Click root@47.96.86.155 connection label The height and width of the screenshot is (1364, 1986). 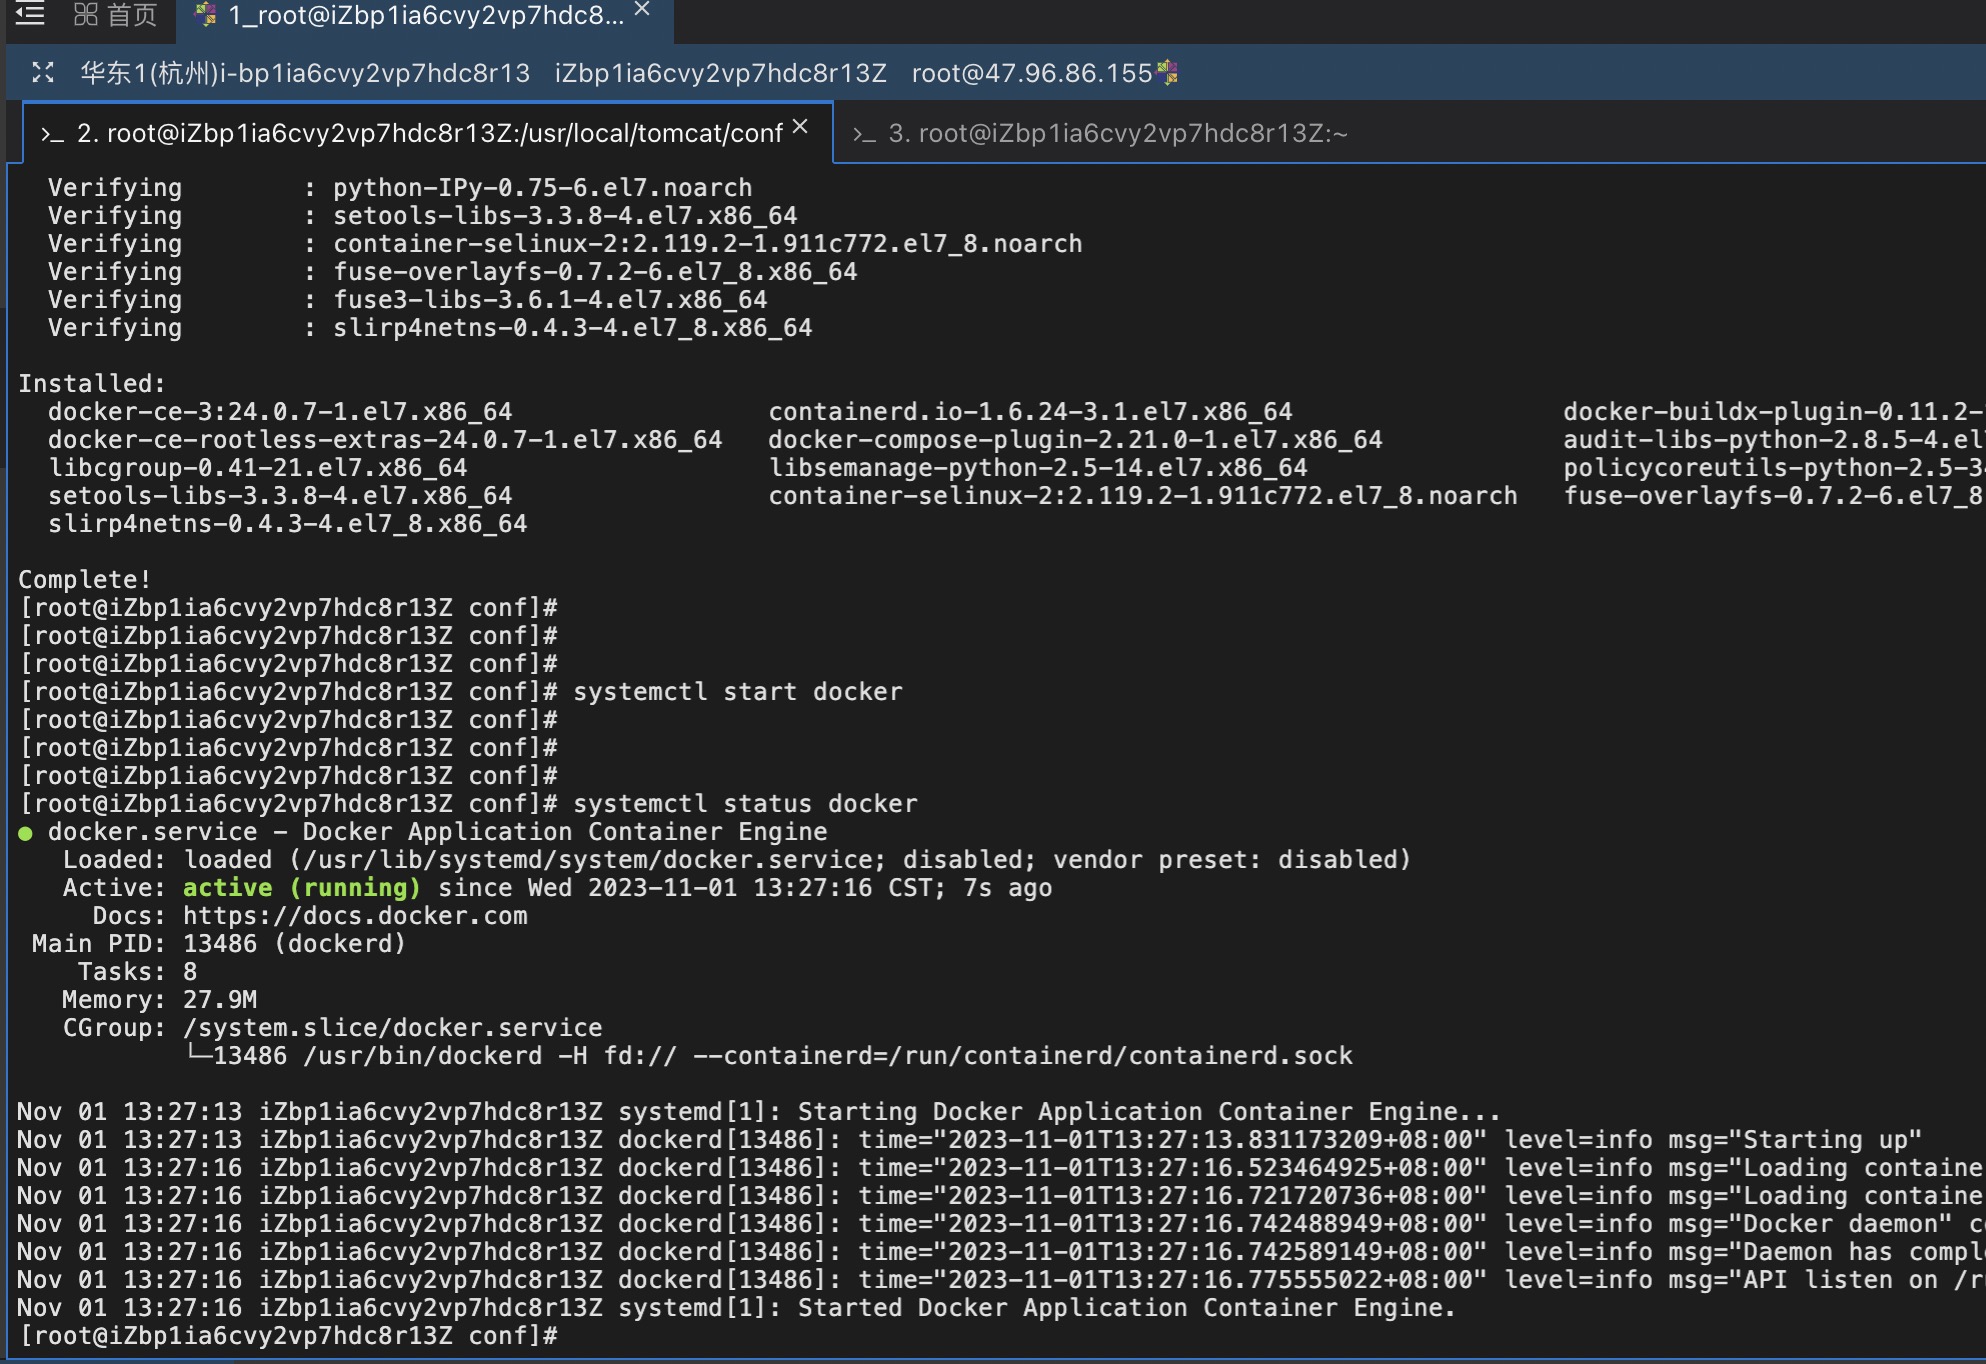coord(1032,73)
